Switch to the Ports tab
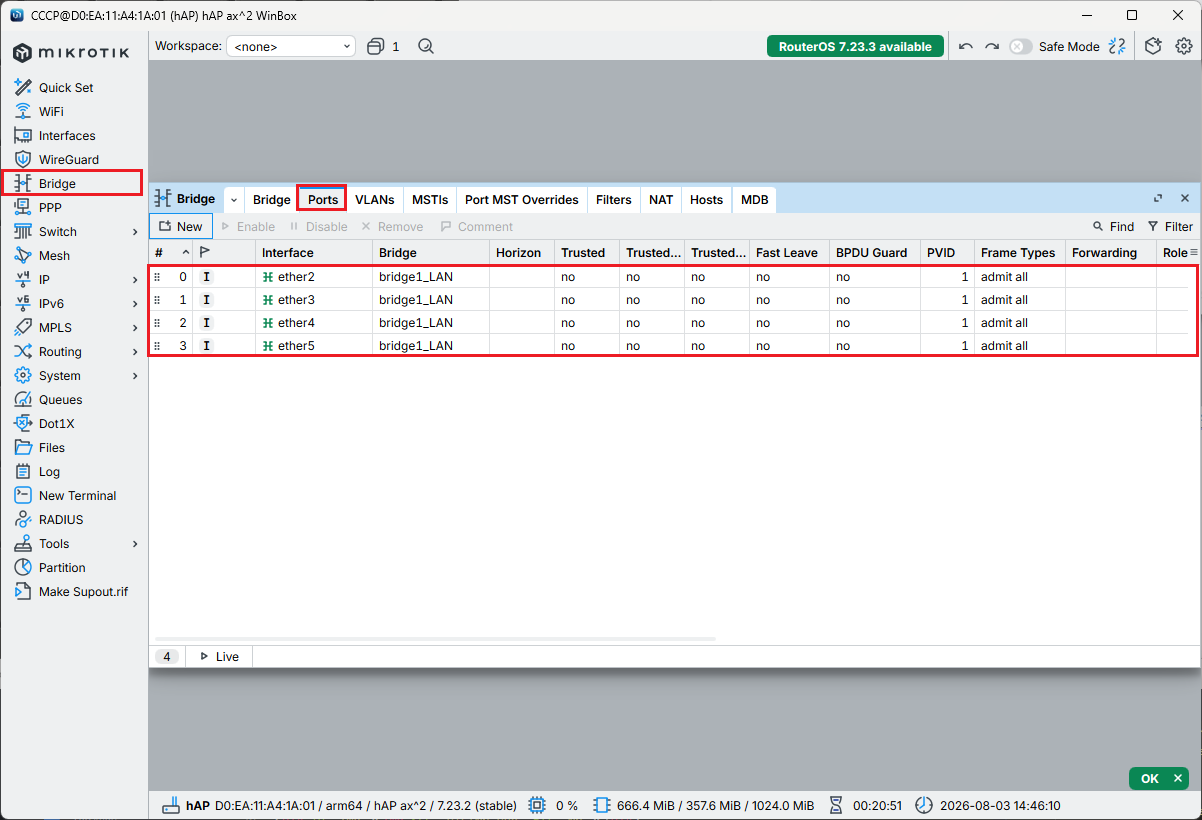Screen dimensions: 1202x820 click(x=323, y=200)
